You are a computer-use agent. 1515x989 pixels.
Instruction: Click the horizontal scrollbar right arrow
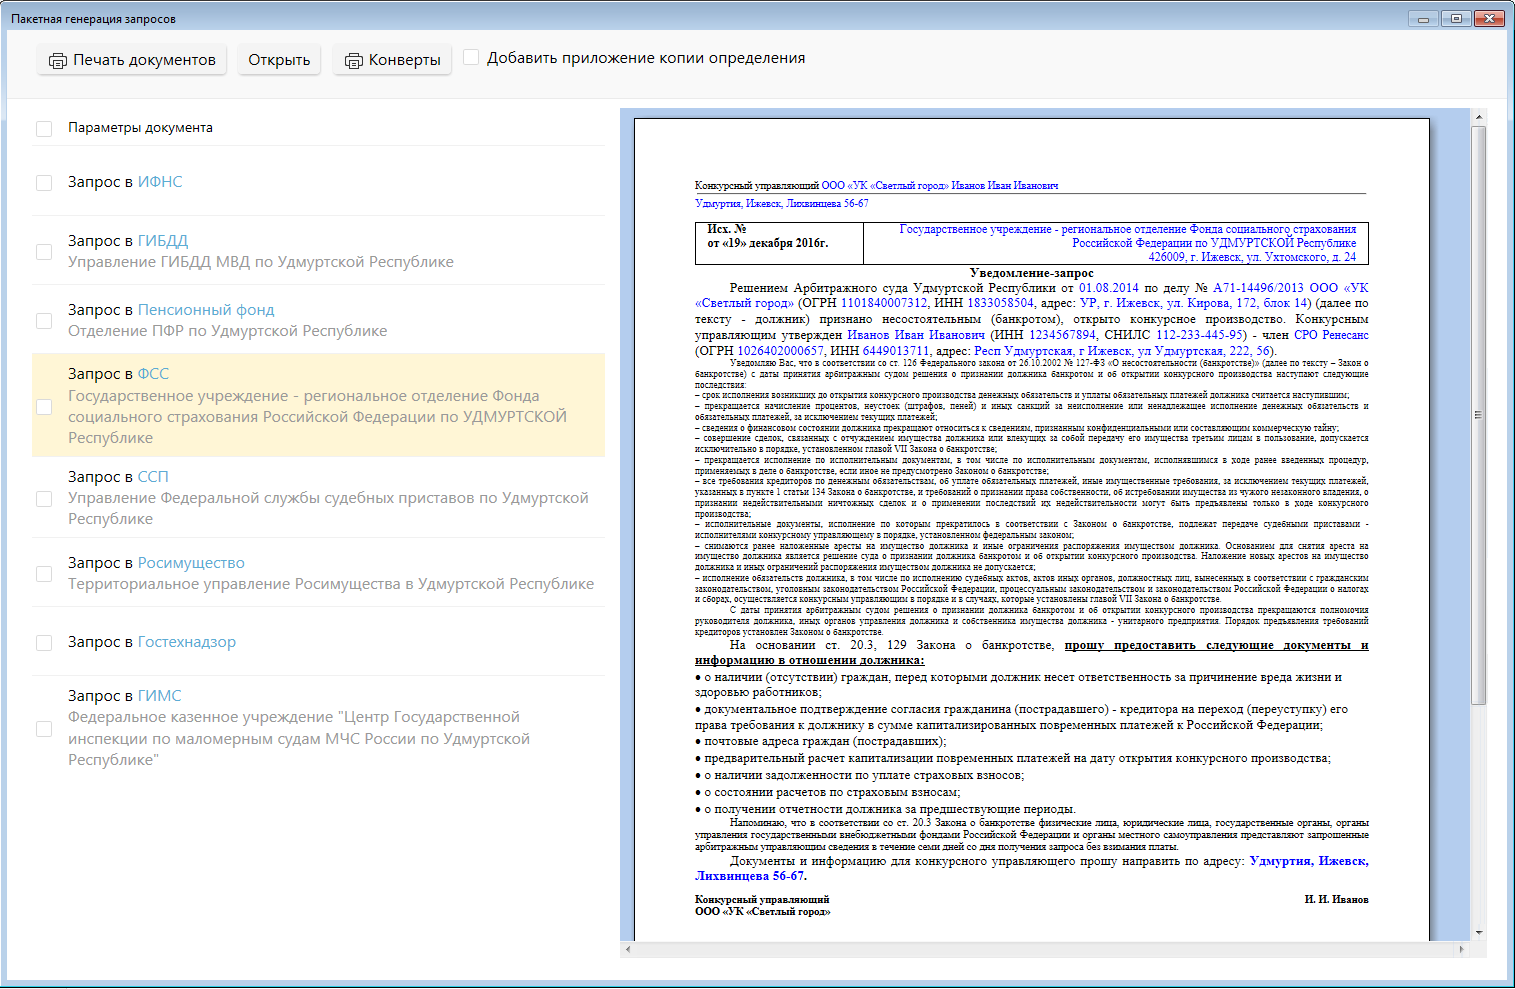pos(1461,949)
